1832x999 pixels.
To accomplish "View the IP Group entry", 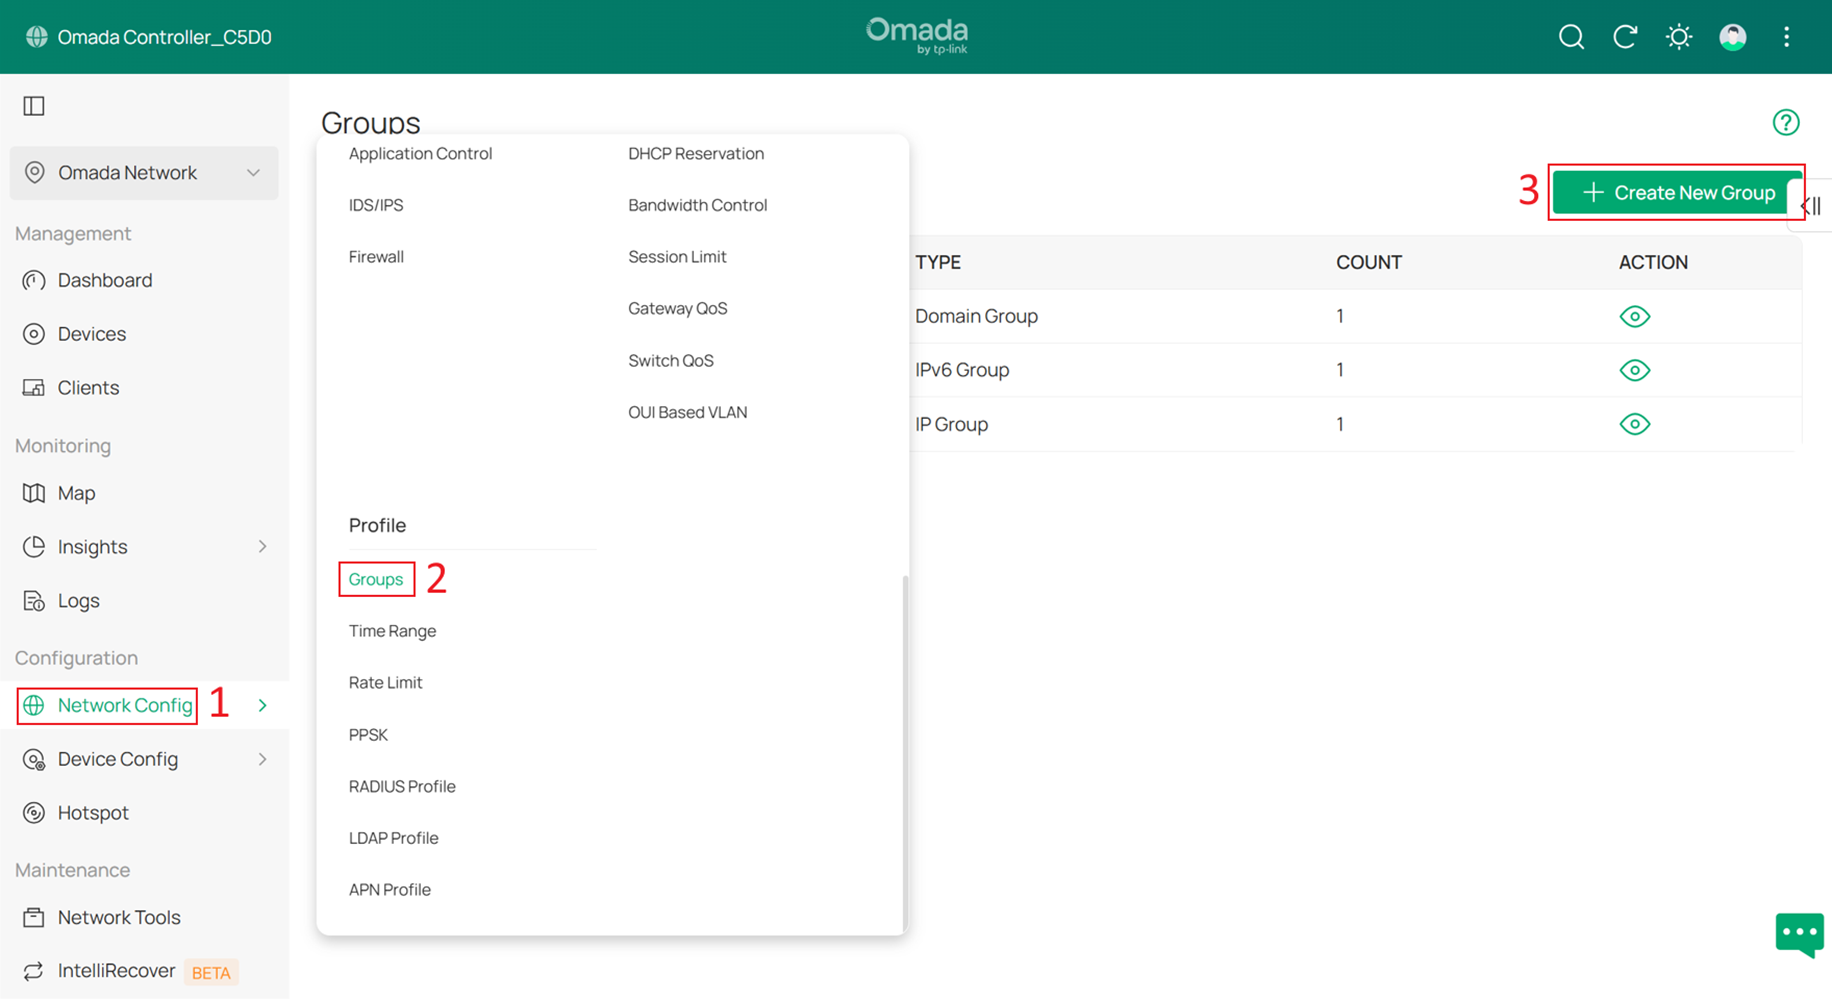I will coord(1635,423).
